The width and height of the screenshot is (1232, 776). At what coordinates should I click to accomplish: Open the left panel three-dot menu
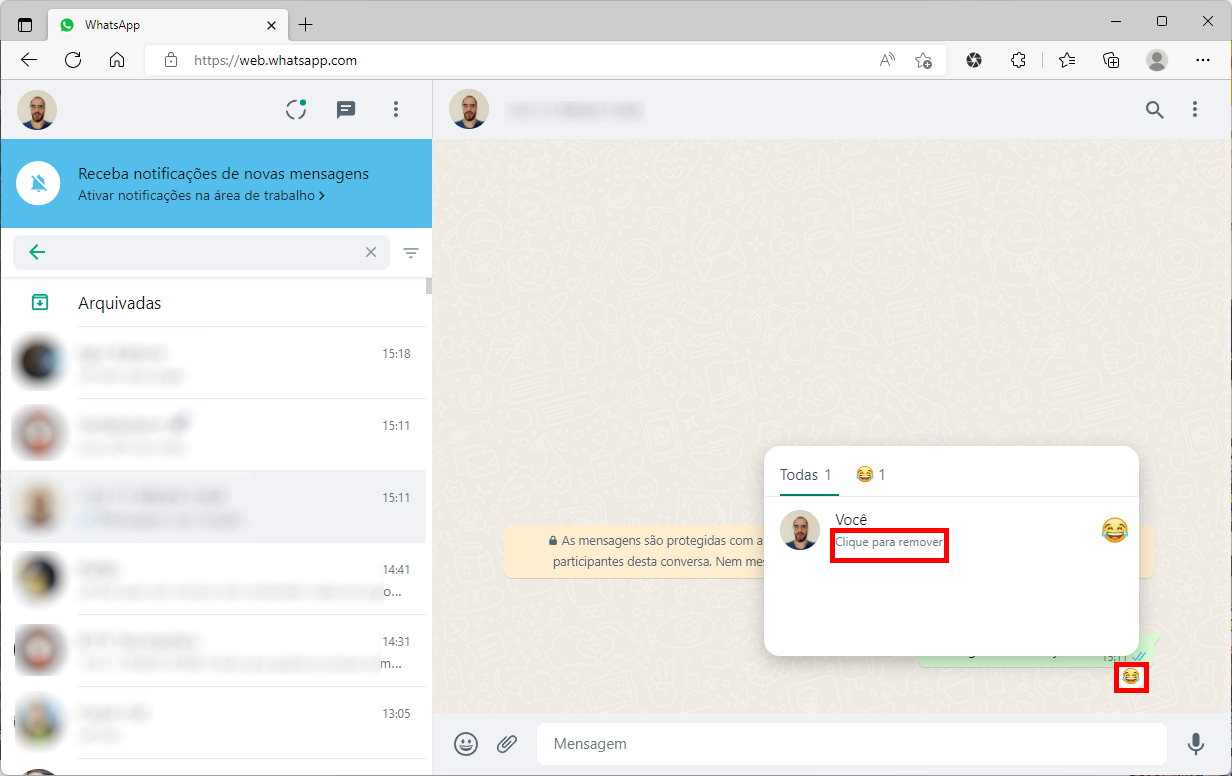396,110
